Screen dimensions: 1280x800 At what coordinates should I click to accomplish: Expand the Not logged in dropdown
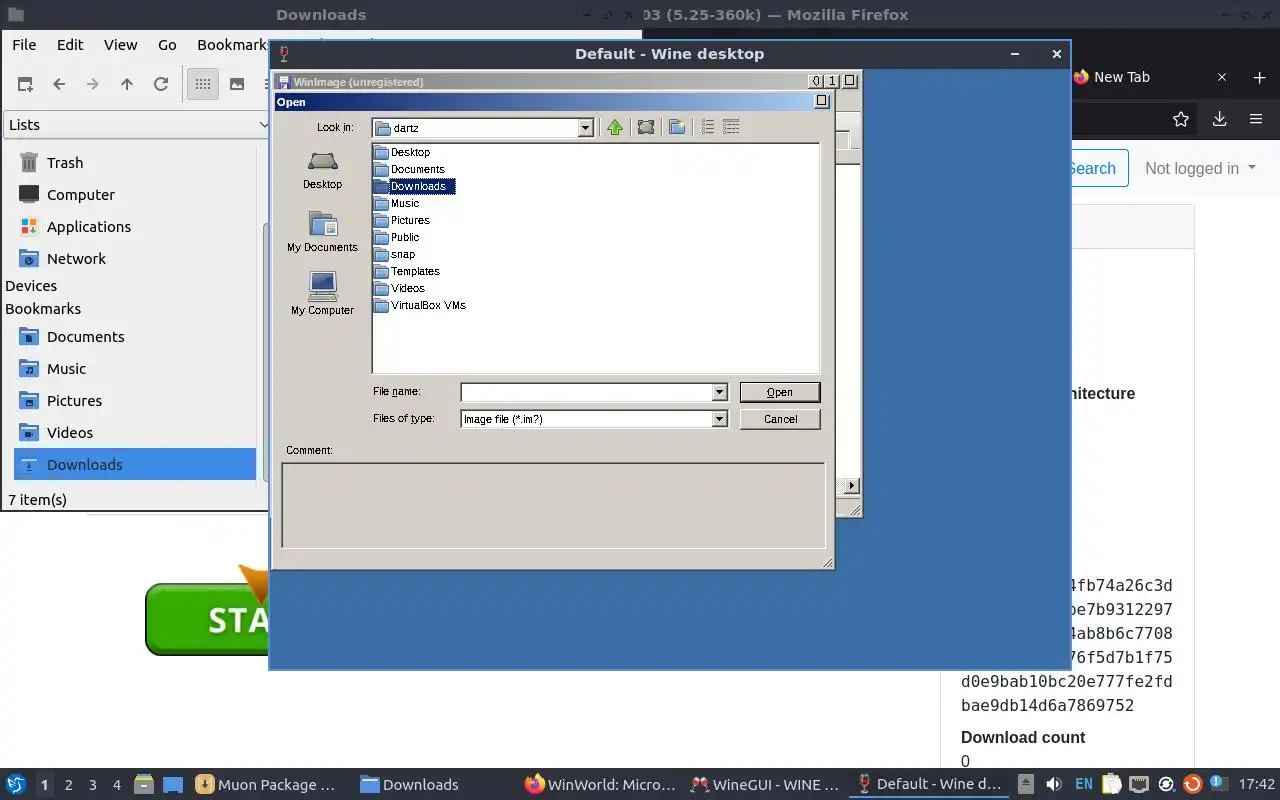[x=1200, y=168]
